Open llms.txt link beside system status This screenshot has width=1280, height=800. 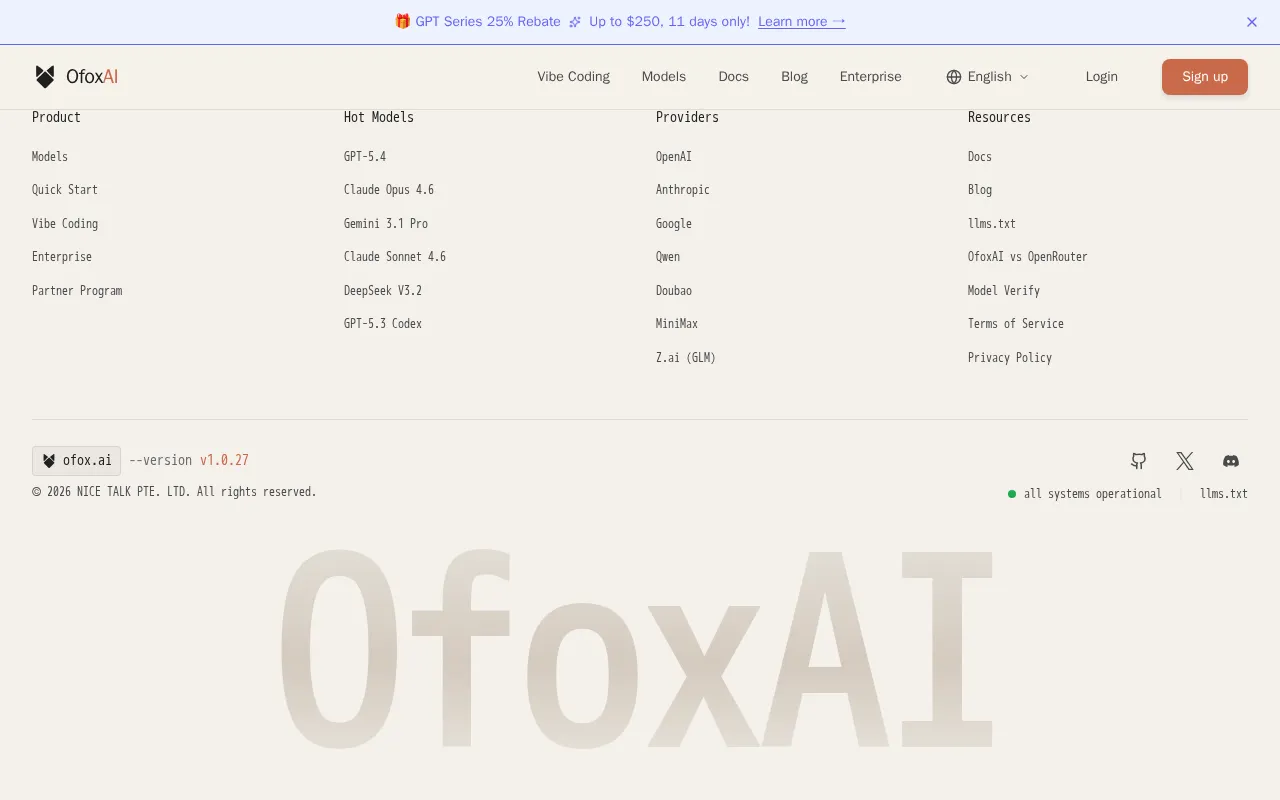click(x=1224, y=494)
